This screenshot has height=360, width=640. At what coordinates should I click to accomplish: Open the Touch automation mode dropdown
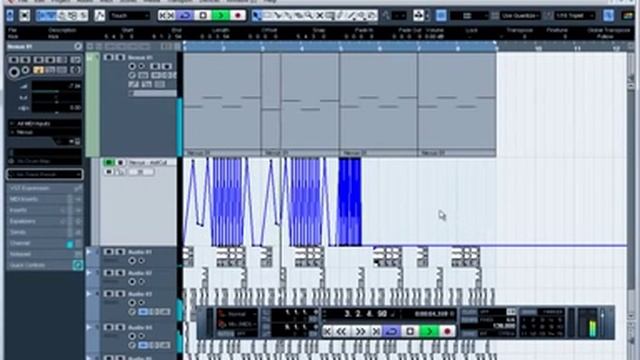pos(130,16)
